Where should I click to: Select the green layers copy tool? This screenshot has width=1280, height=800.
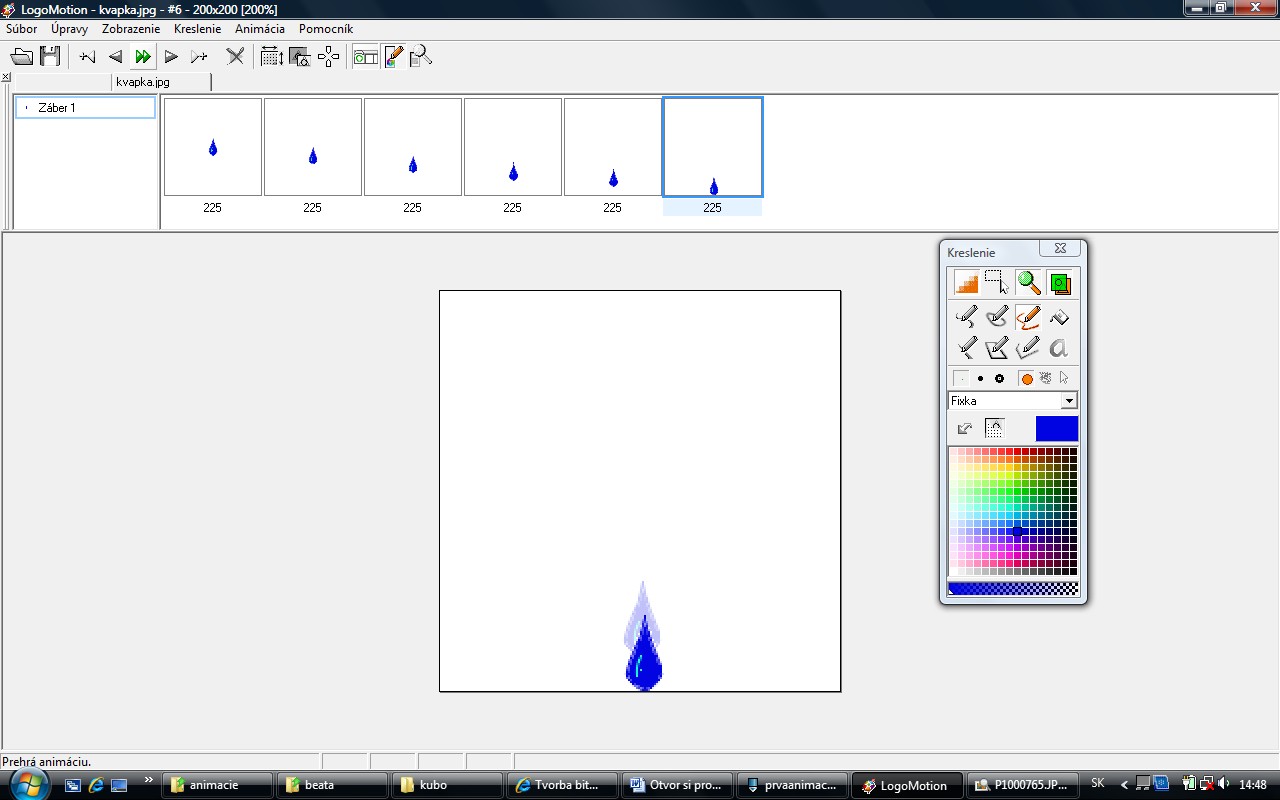[1059, 284]
